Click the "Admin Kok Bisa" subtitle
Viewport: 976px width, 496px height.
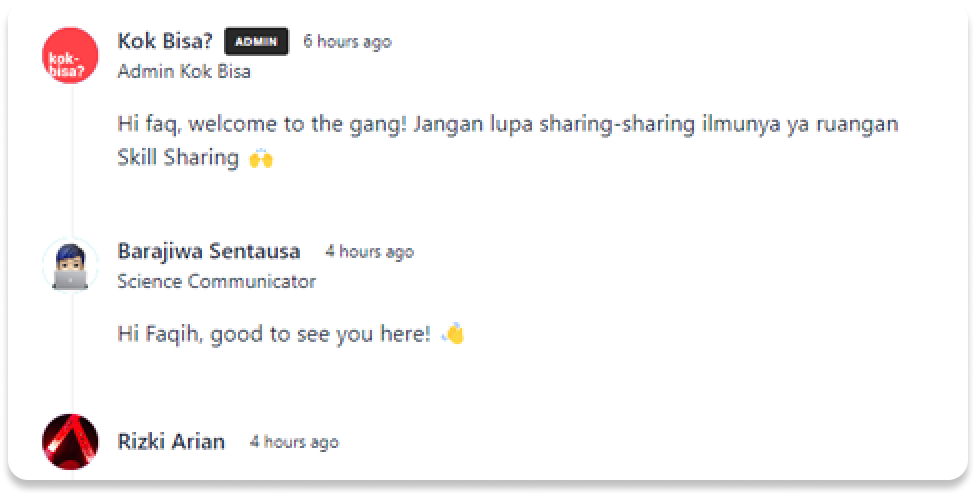pos(184,72)
